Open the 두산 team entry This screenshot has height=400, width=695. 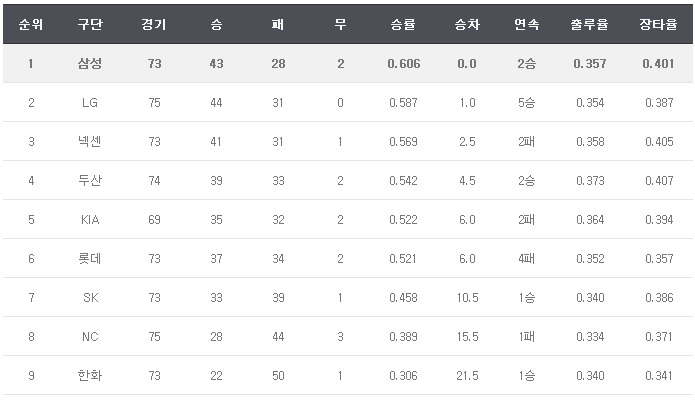(x=90, y=180)
